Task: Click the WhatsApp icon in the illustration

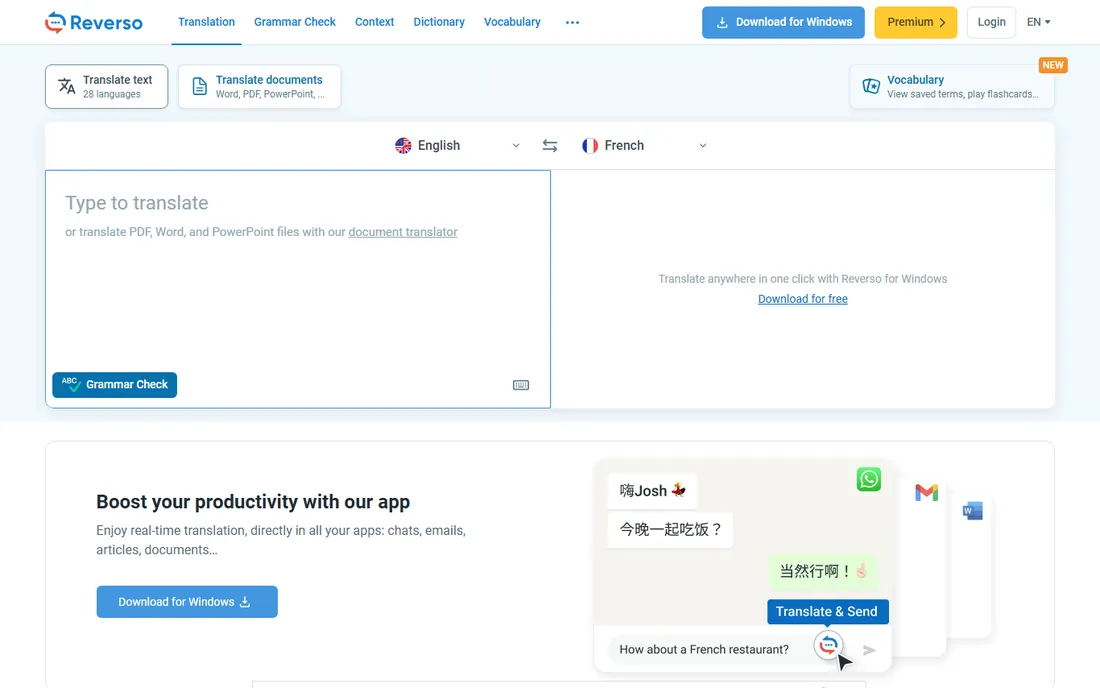Action: tap(868, 479)
